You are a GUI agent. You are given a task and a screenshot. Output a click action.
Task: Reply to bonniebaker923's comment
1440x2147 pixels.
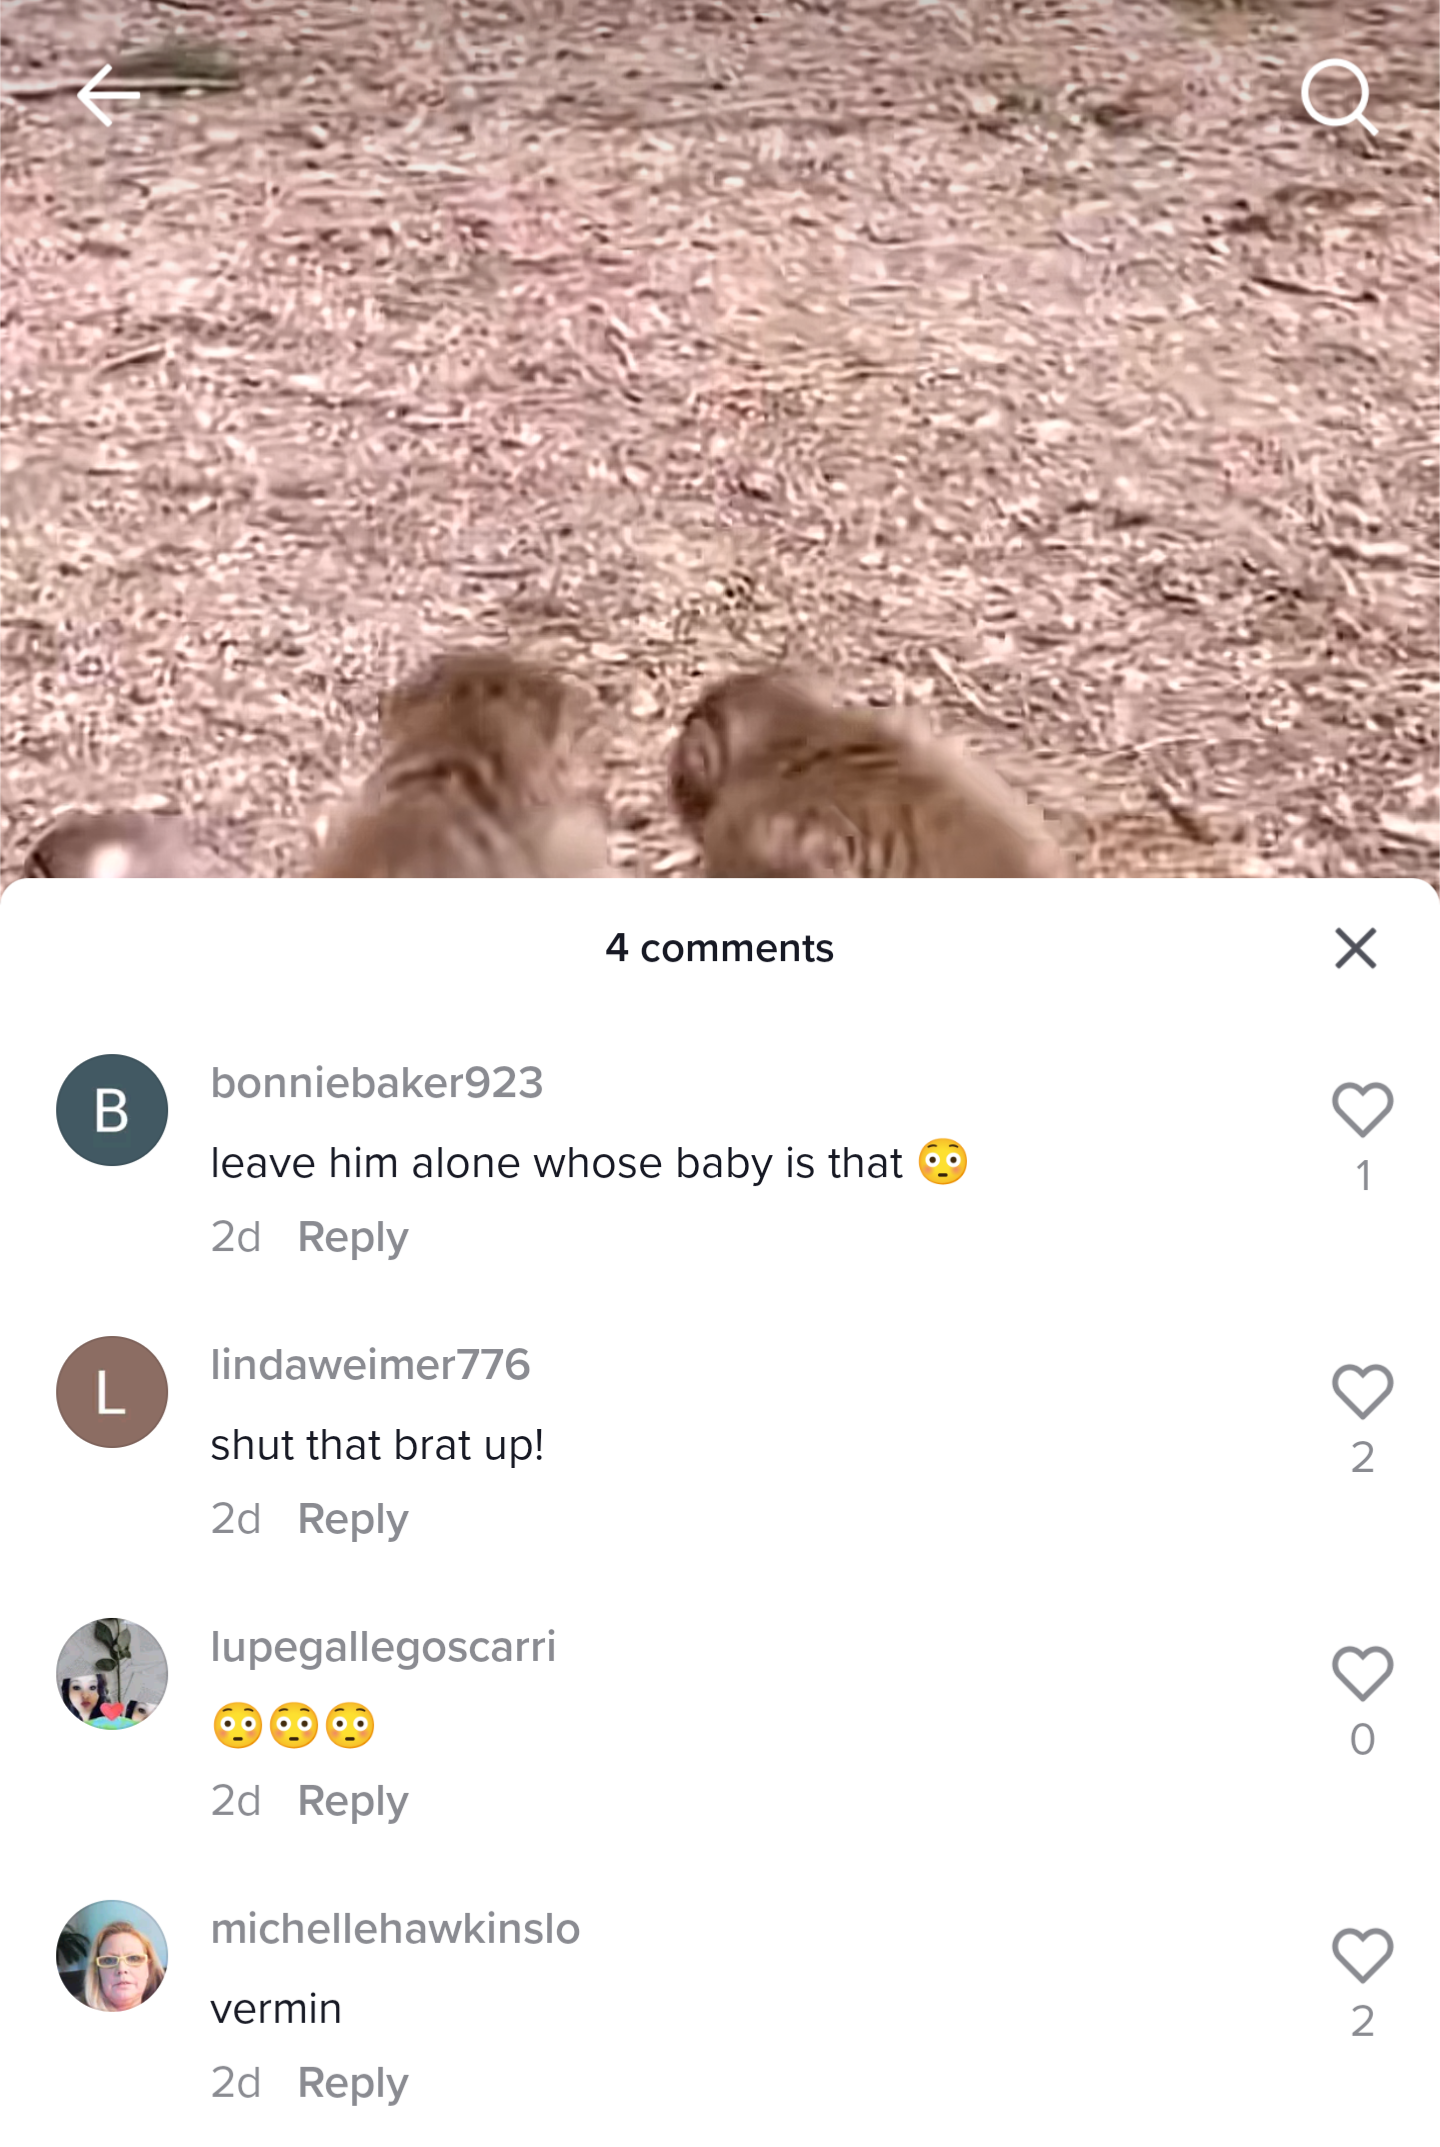point(353,1238)
